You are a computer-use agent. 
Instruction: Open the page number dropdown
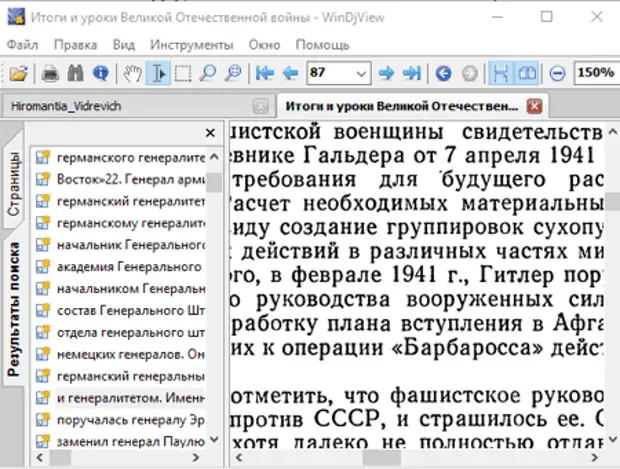coord(361,73)
